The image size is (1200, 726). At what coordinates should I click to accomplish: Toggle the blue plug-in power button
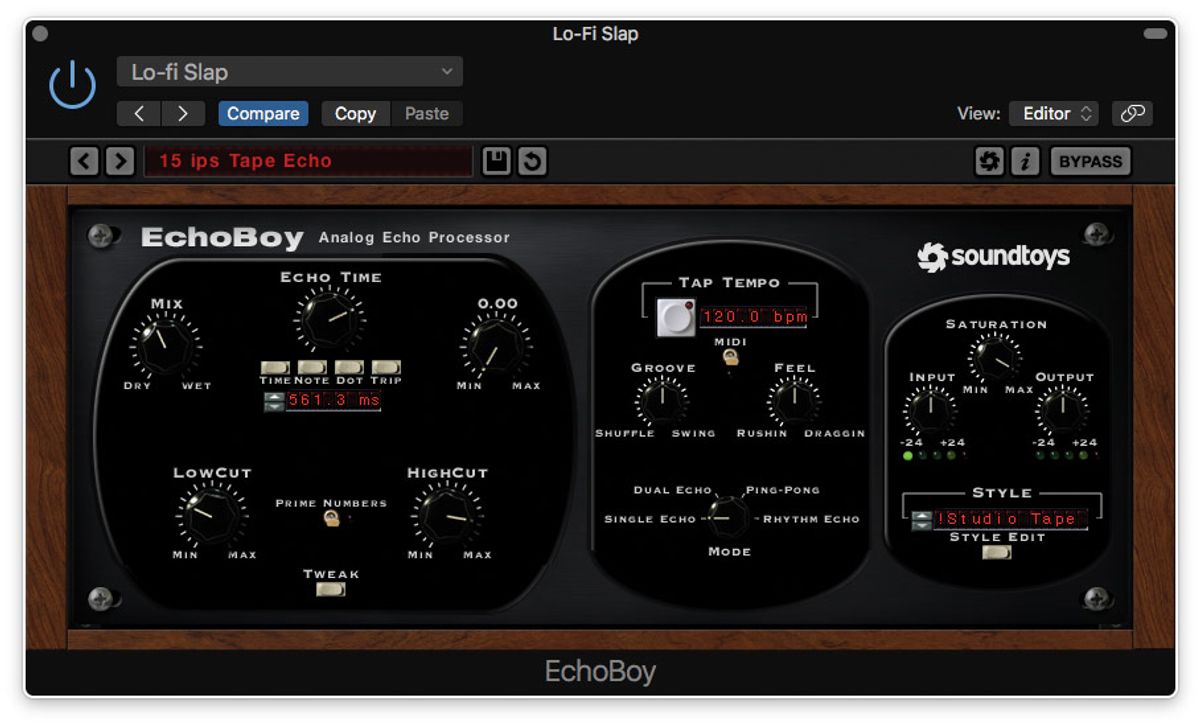pos(73,86)
